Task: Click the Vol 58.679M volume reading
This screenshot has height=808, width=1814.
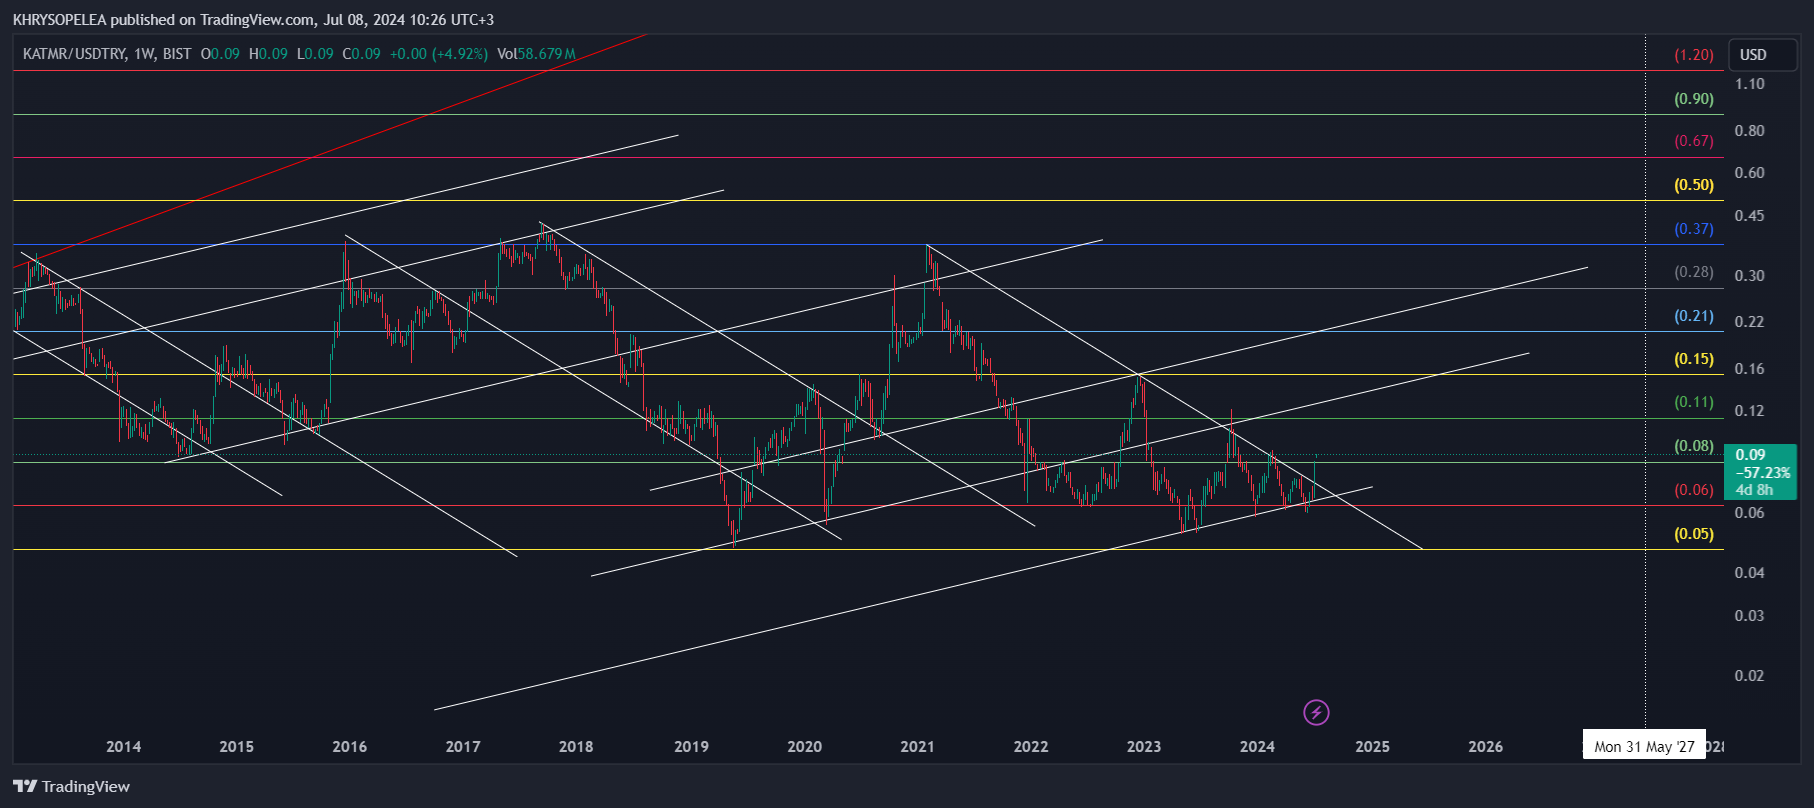Action: 536,54
